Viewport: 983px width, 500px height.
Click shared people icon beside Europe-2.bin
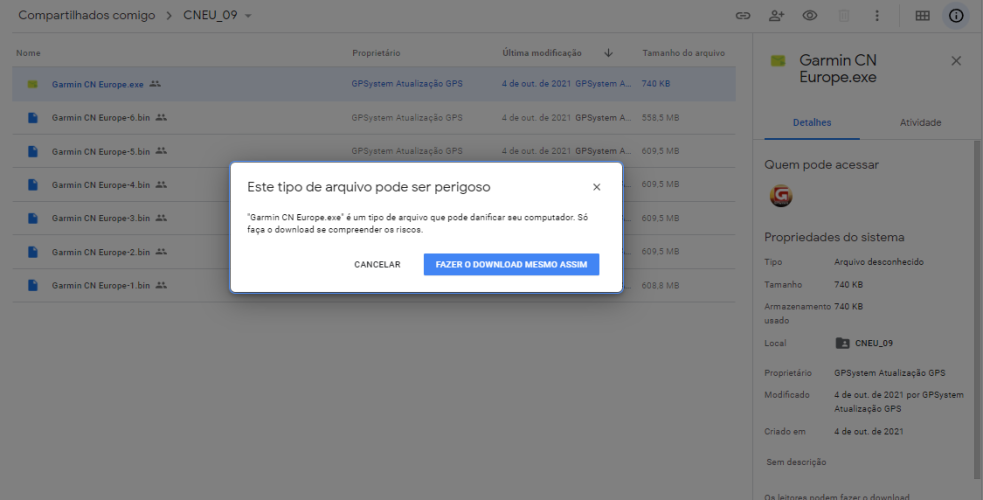(161, 251)
